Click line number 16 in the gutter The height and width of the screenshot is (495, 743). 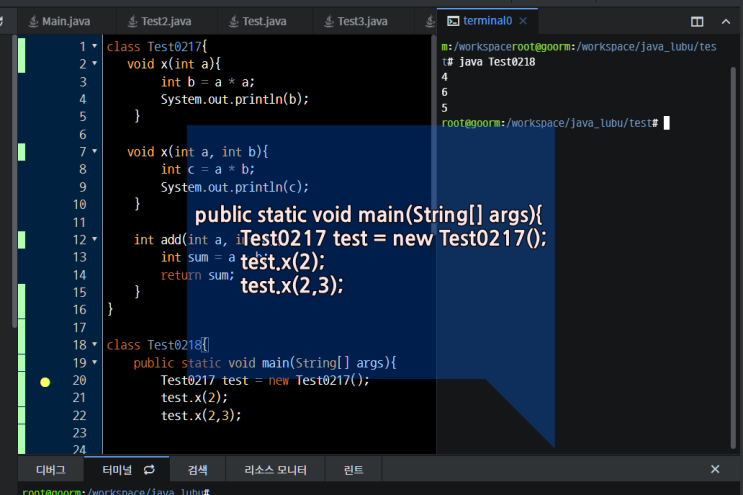80,310
